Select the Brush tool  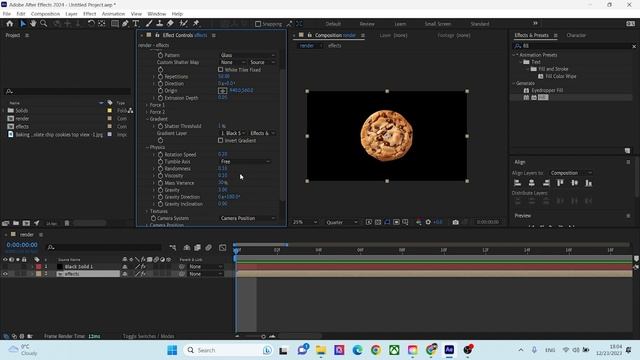(x=149, y=24)
